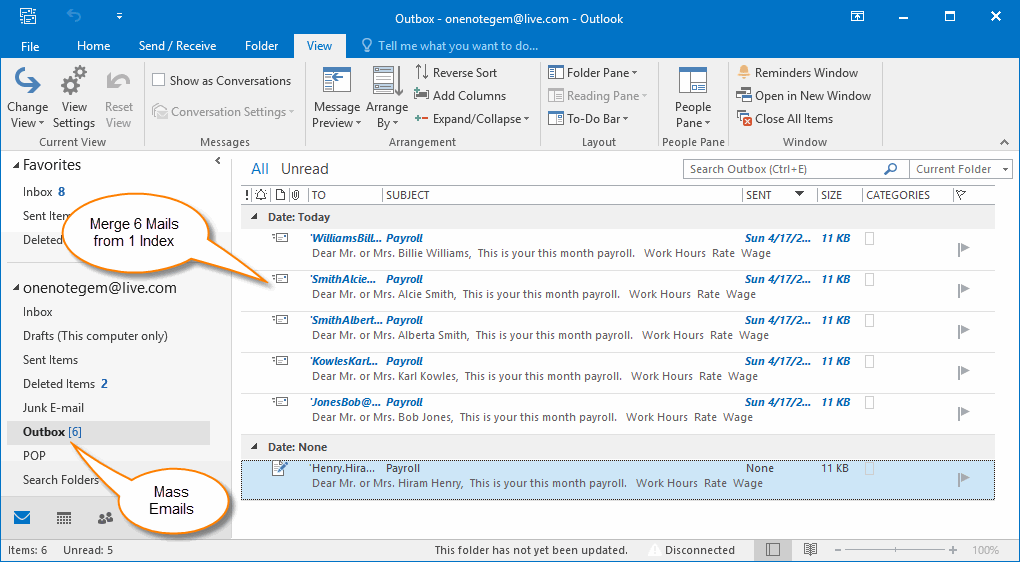The image size is (1020, 562).
Task: Select the Outbox [6] folder
Action: 109,433
